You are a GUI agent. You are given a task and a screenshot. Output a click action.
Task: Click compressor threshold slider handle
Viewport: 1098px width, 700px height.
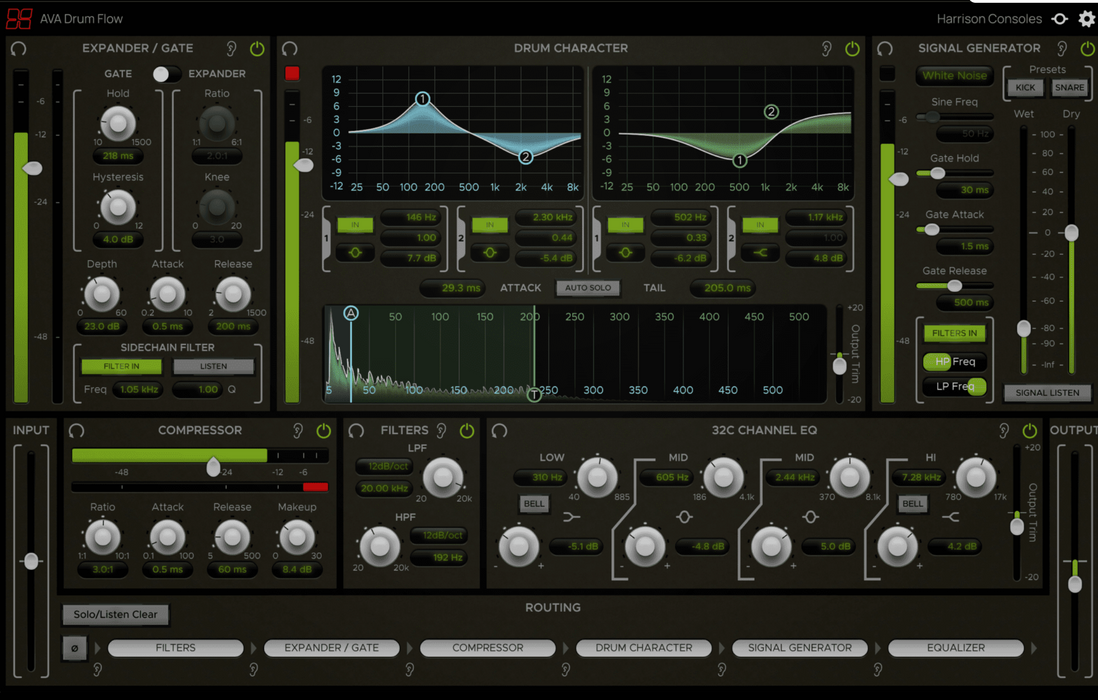[213, 466]
